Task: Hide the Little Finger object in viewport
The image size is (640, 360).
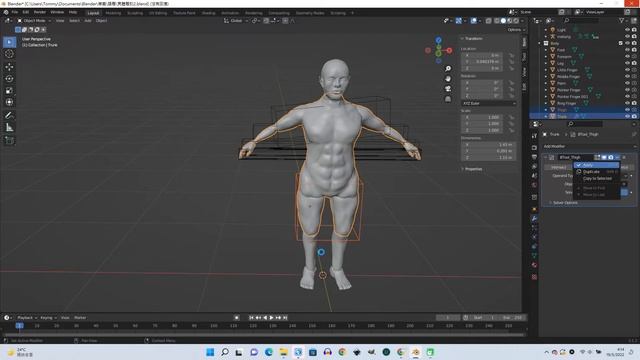Action: pyautogui.click(x=627, y=70)
